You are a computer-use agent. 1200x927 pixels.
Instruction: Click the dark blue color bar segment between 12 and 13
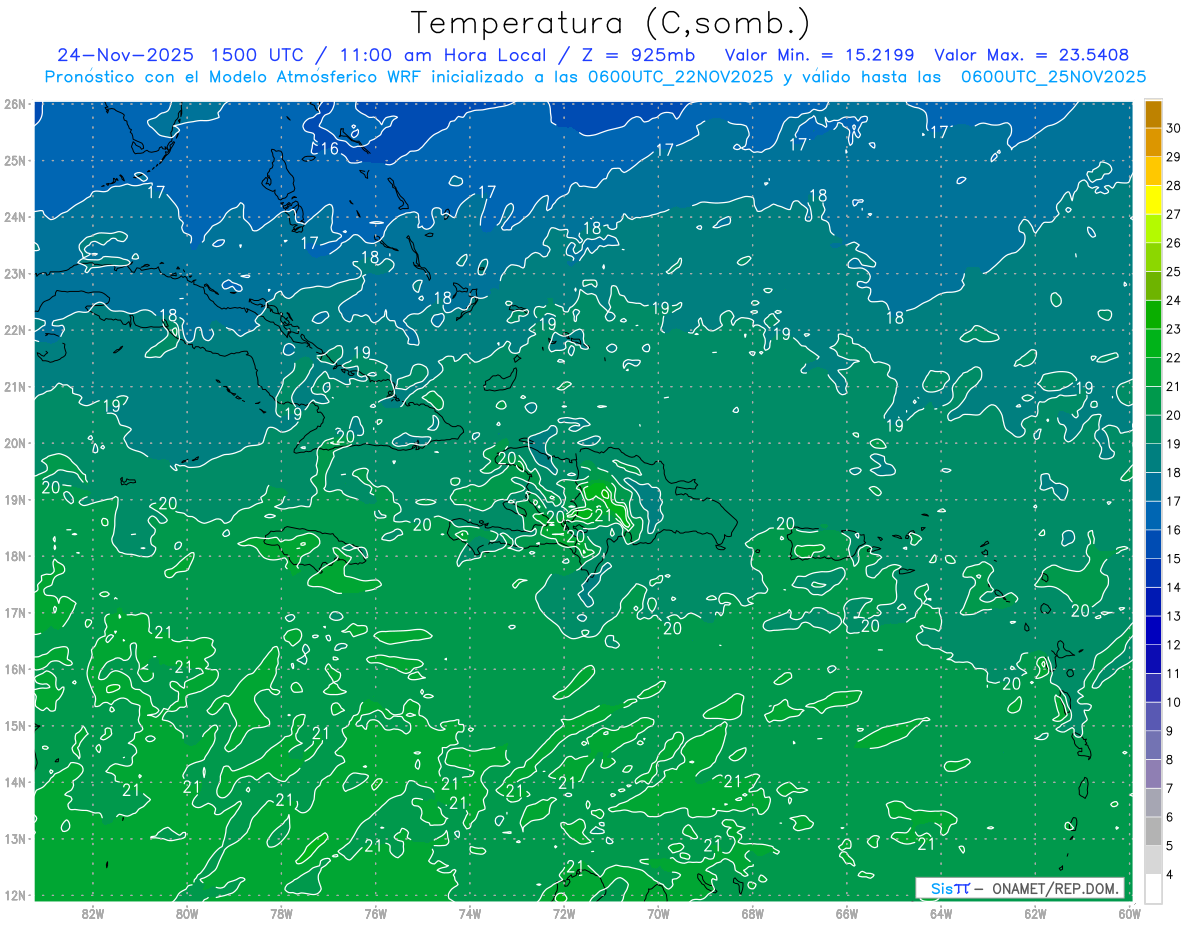pos(1153,630)
